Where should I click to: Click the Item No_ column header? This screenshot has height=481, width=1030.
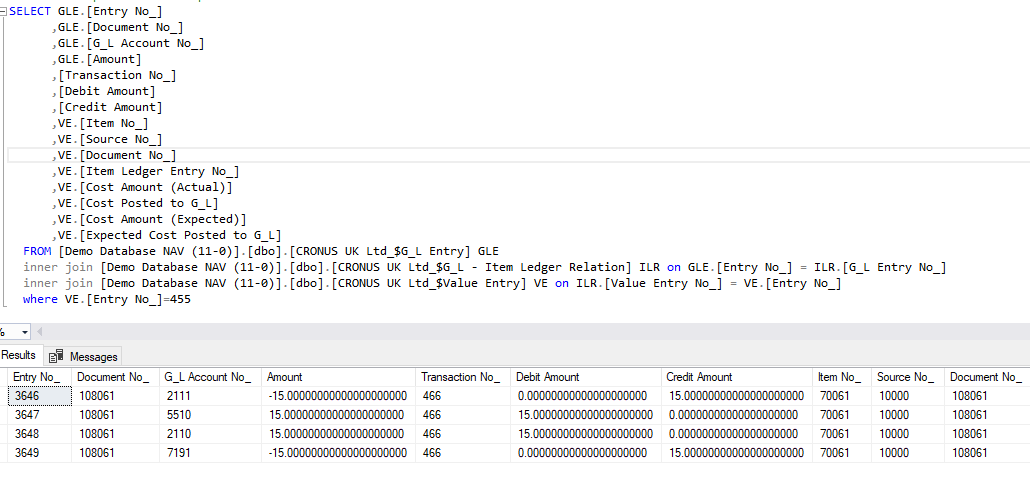(x=838, y=377)
